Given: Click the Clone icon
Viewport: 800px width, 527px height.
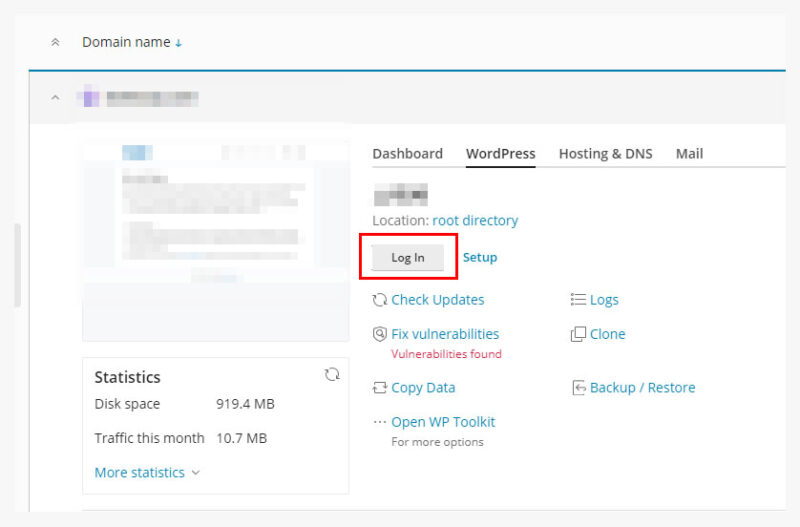Looking at the screenshot, I should point(578,334).
